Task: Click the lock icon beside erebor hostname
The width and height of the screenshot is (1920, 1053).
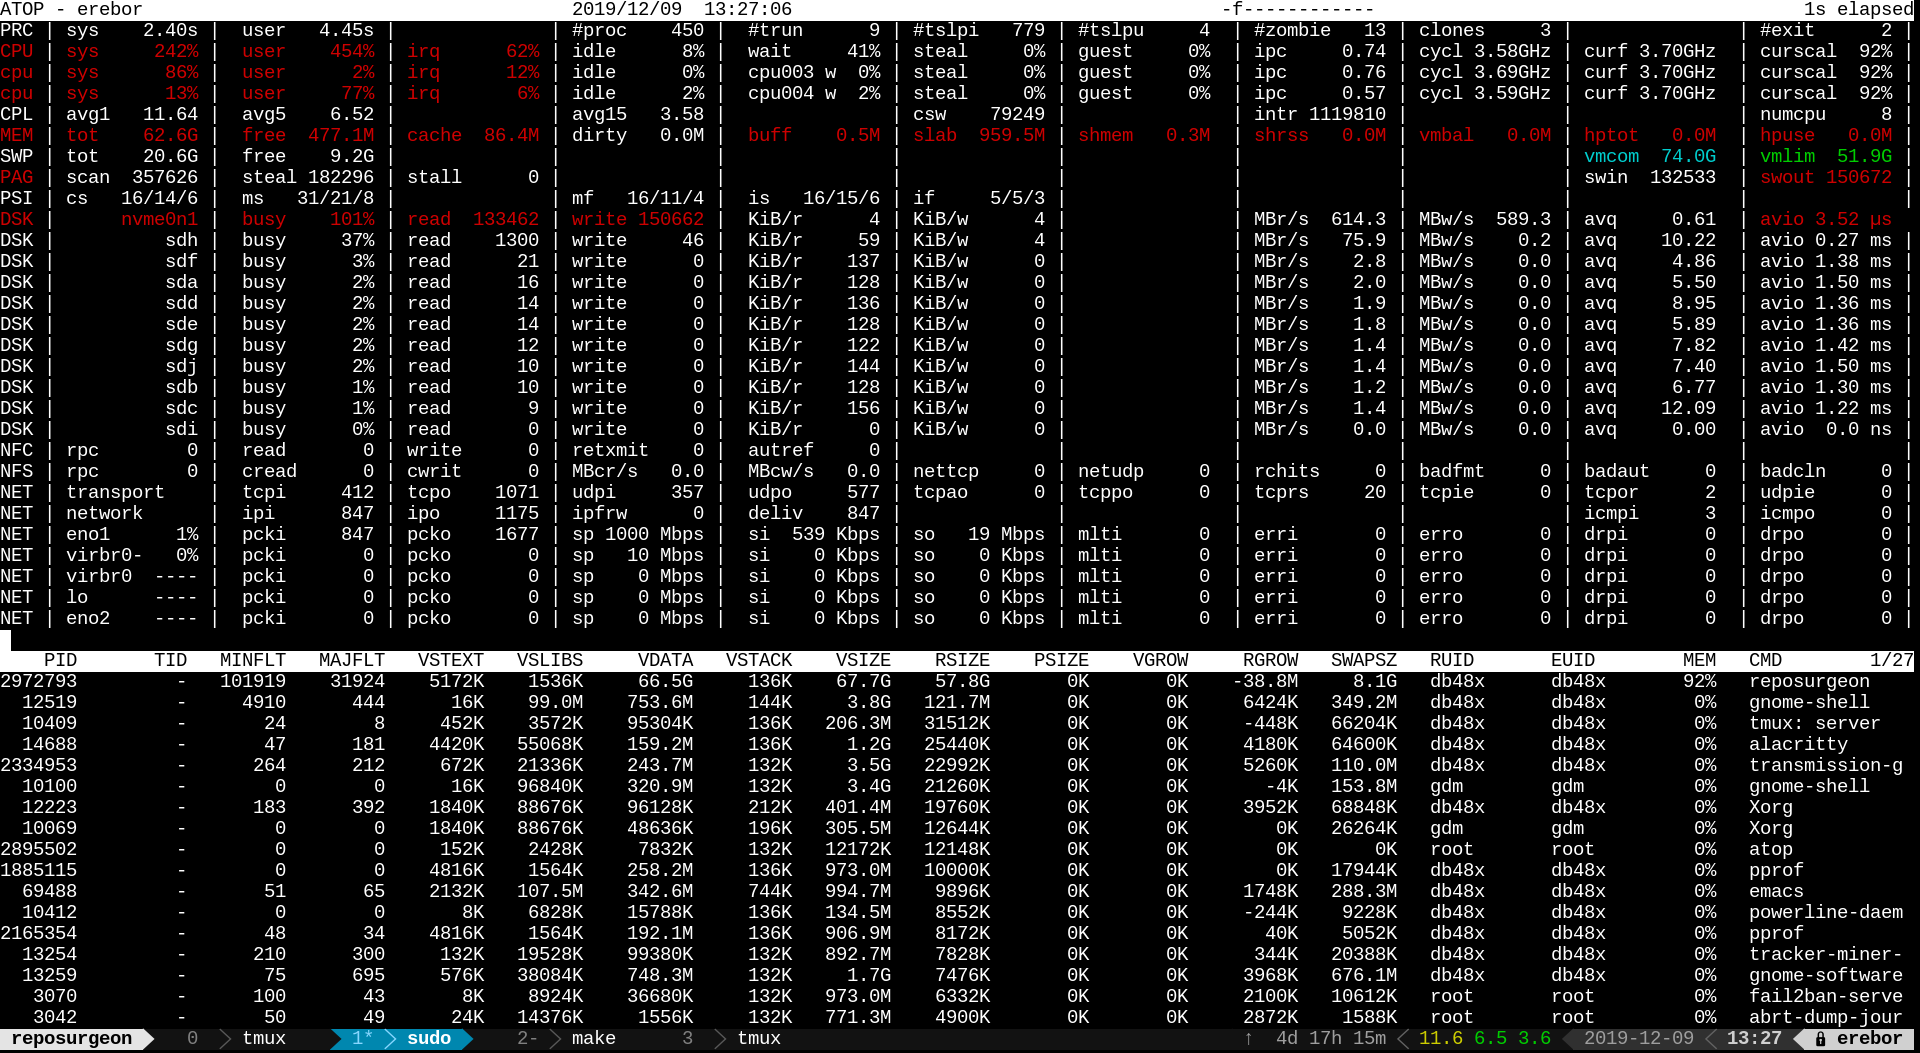Action: point(1821,1039)
